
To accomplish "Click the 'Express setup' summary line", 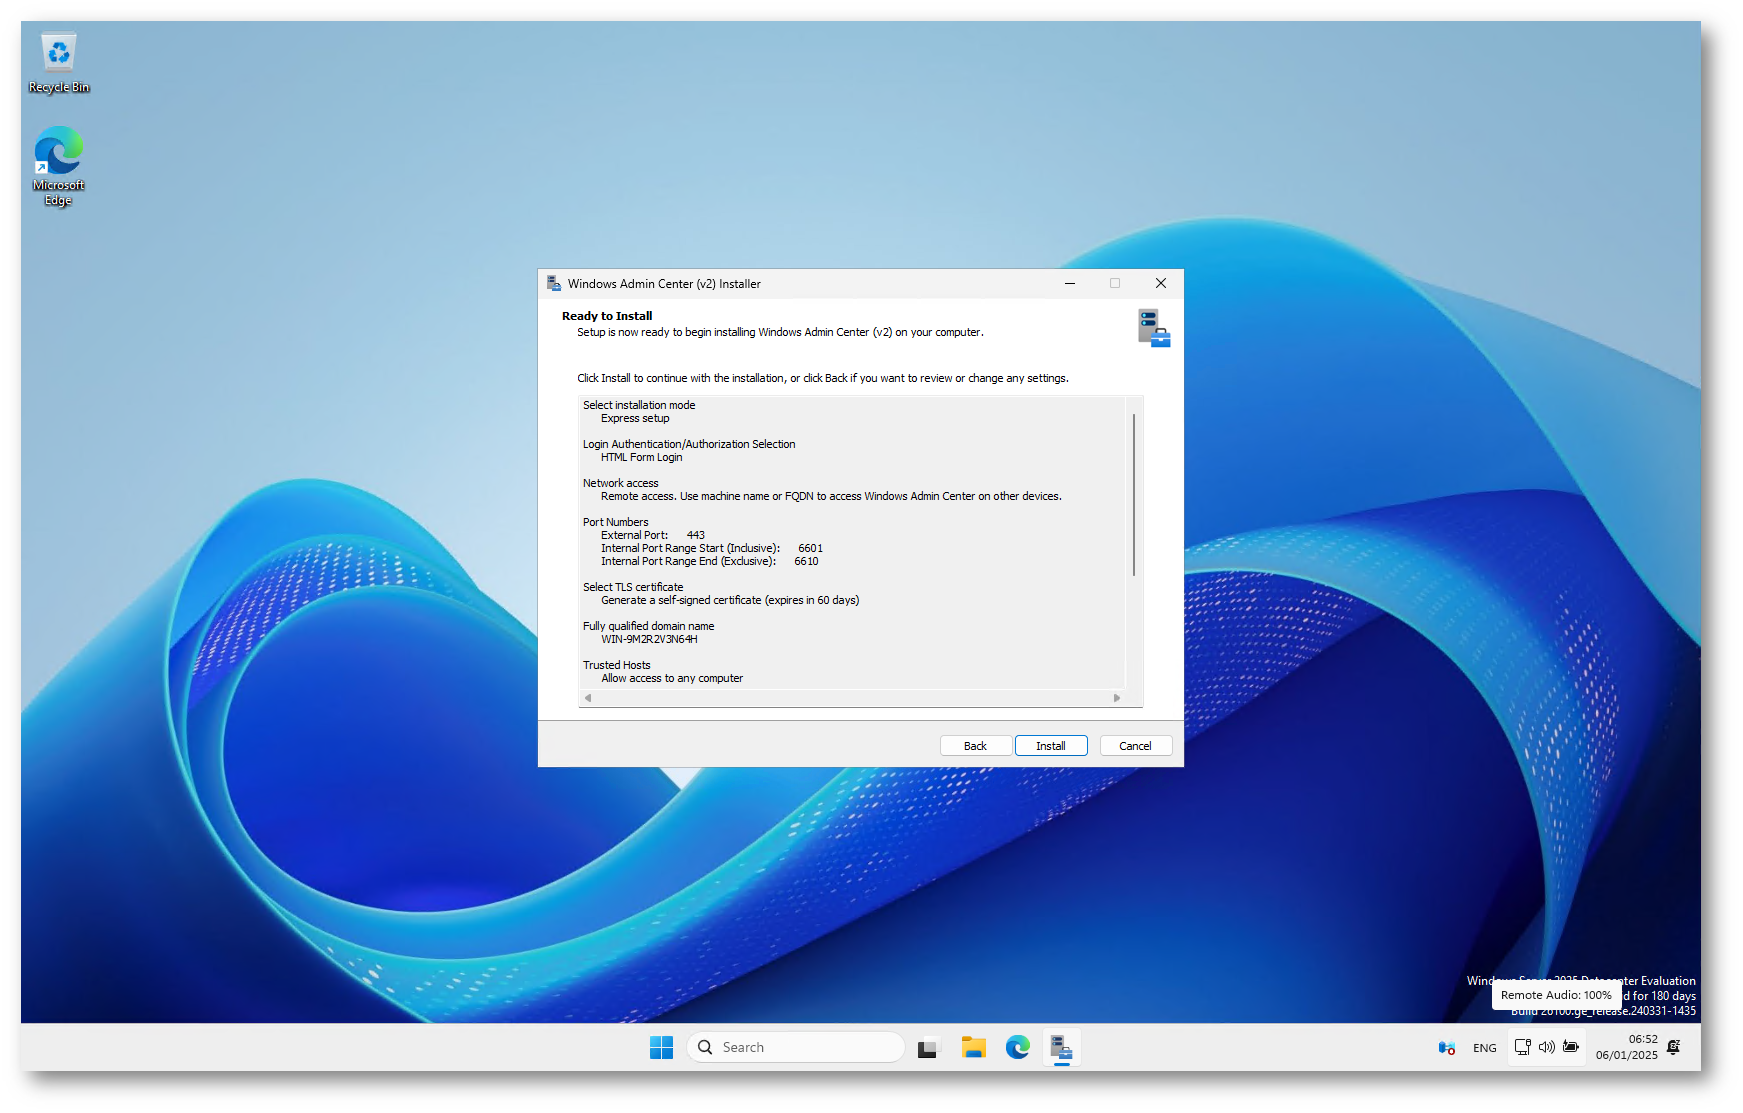I will [x=635, y=419].
